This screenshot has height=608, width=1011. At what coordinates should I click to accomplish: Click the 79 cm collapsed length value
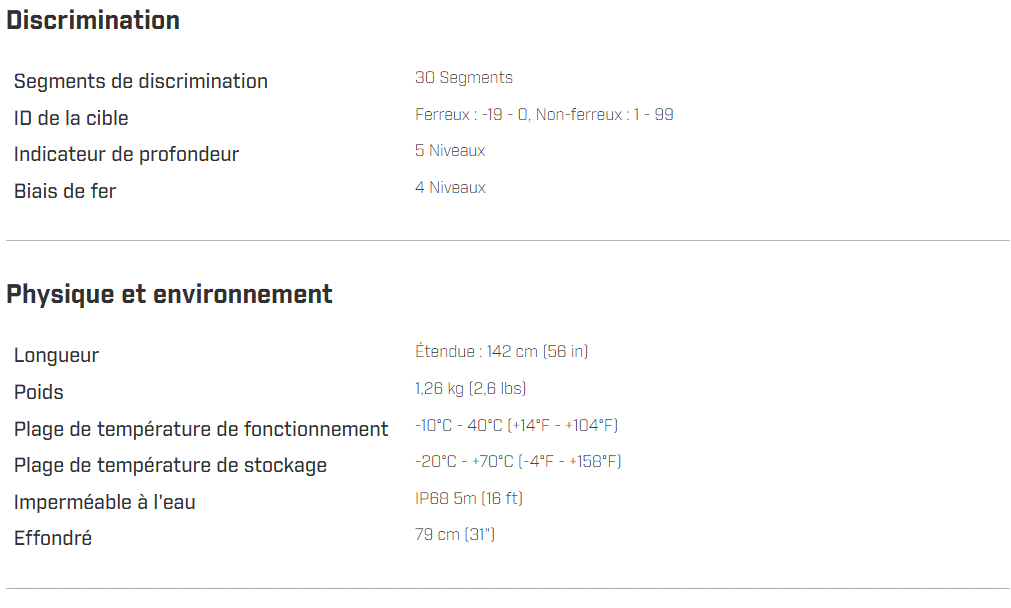click(x=455, y=535)
